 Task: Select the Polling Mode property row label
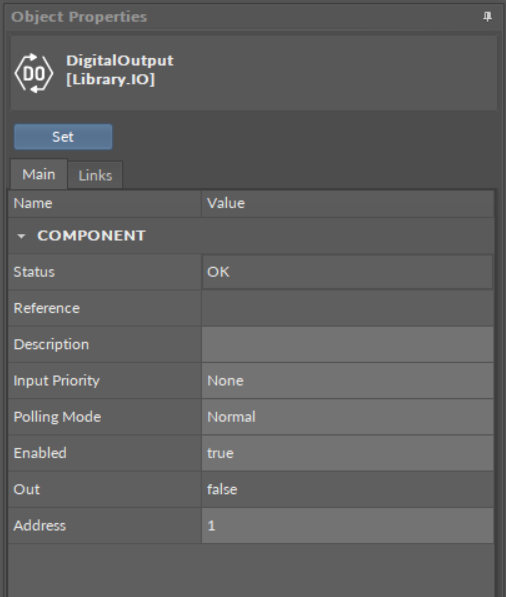click(x=57, y=417)
